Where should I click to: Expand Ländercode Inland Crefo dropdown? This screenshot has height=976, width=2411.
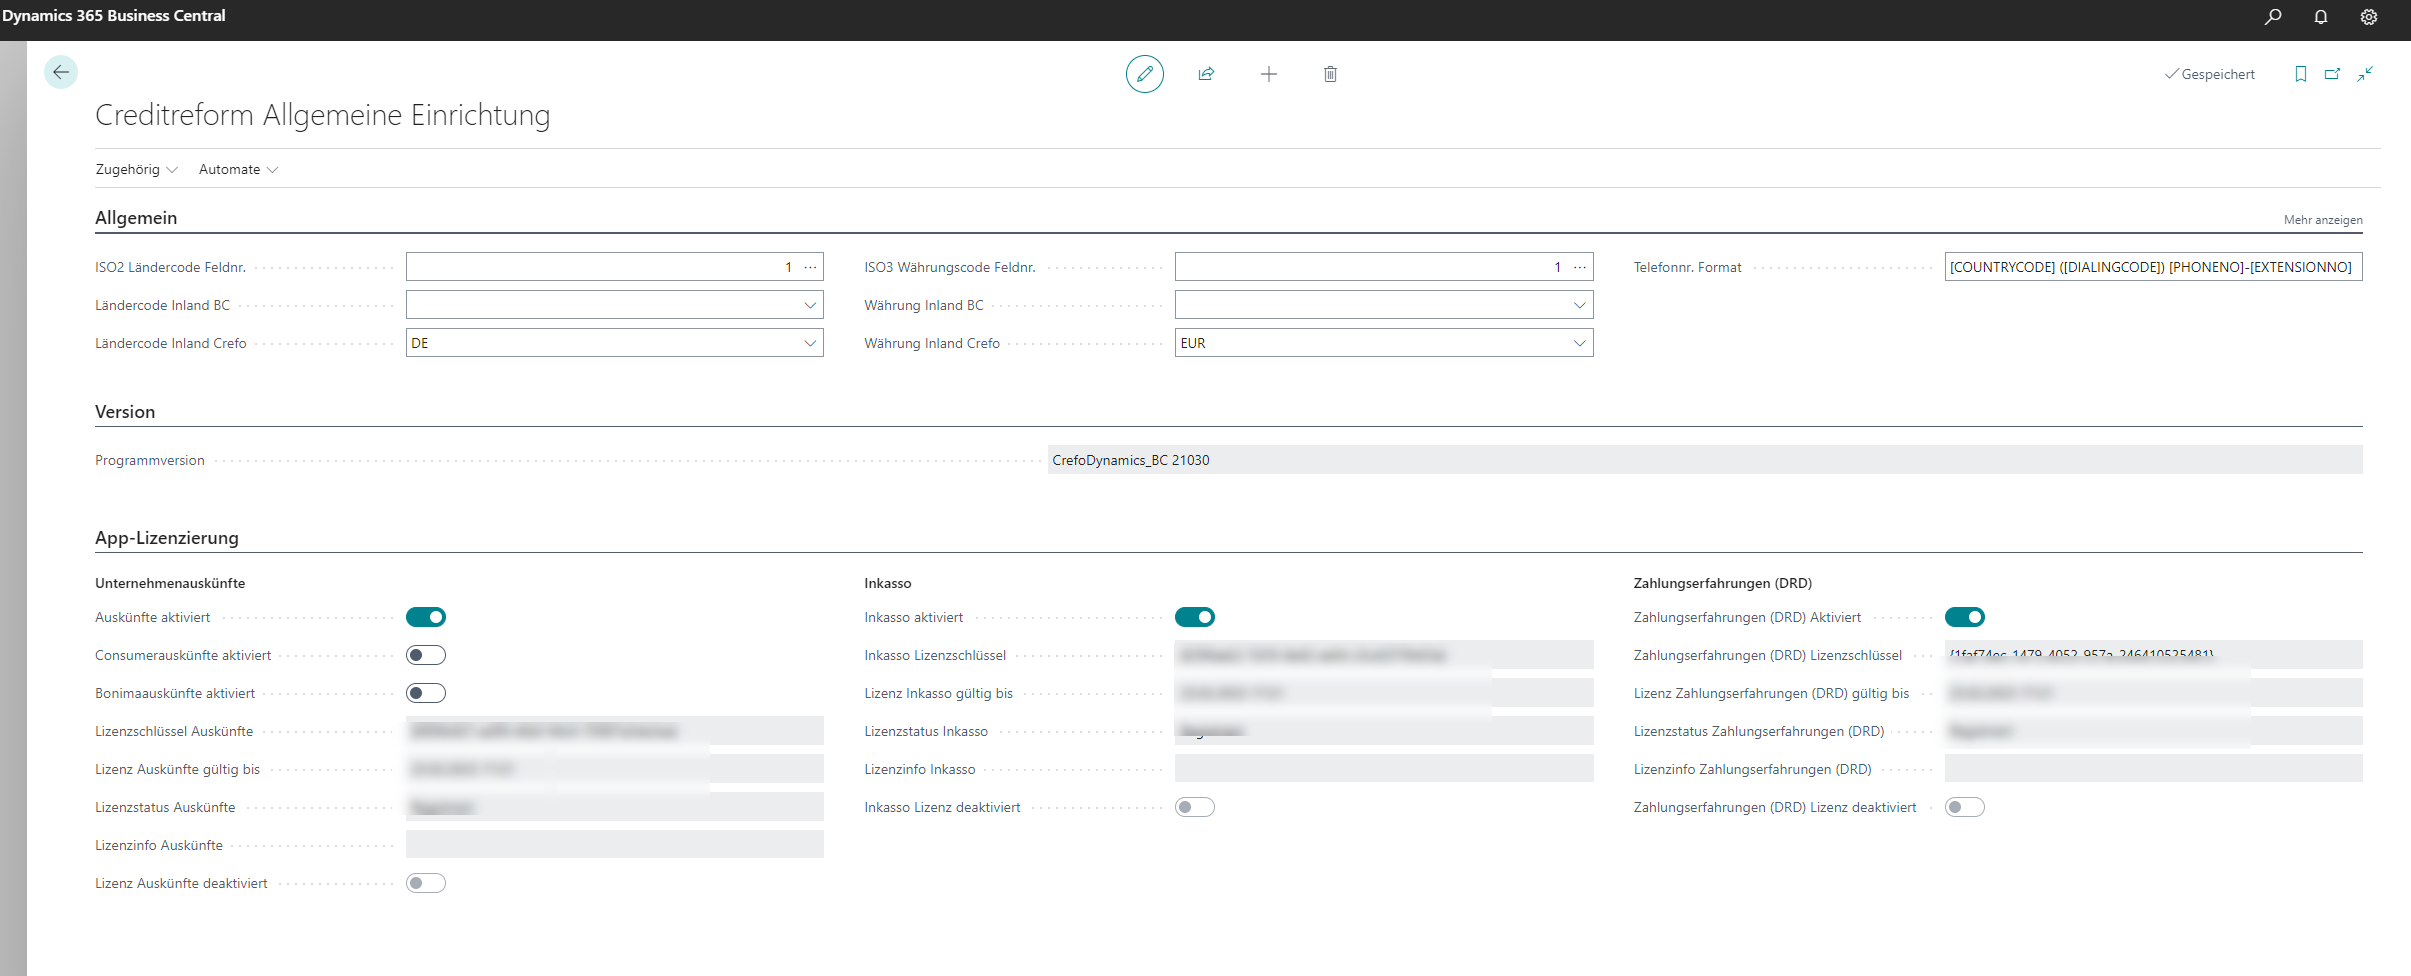tap(810, 343)
